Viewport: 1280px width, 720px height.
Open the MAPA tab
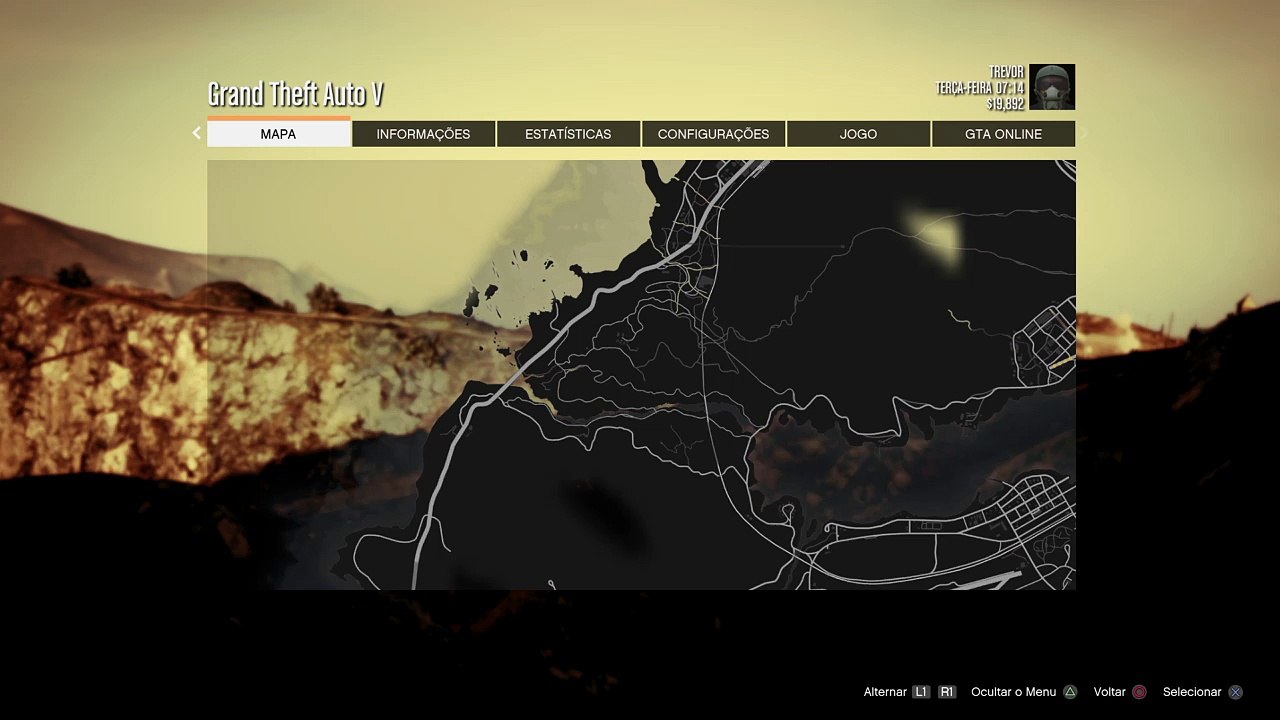coord(279,134)
